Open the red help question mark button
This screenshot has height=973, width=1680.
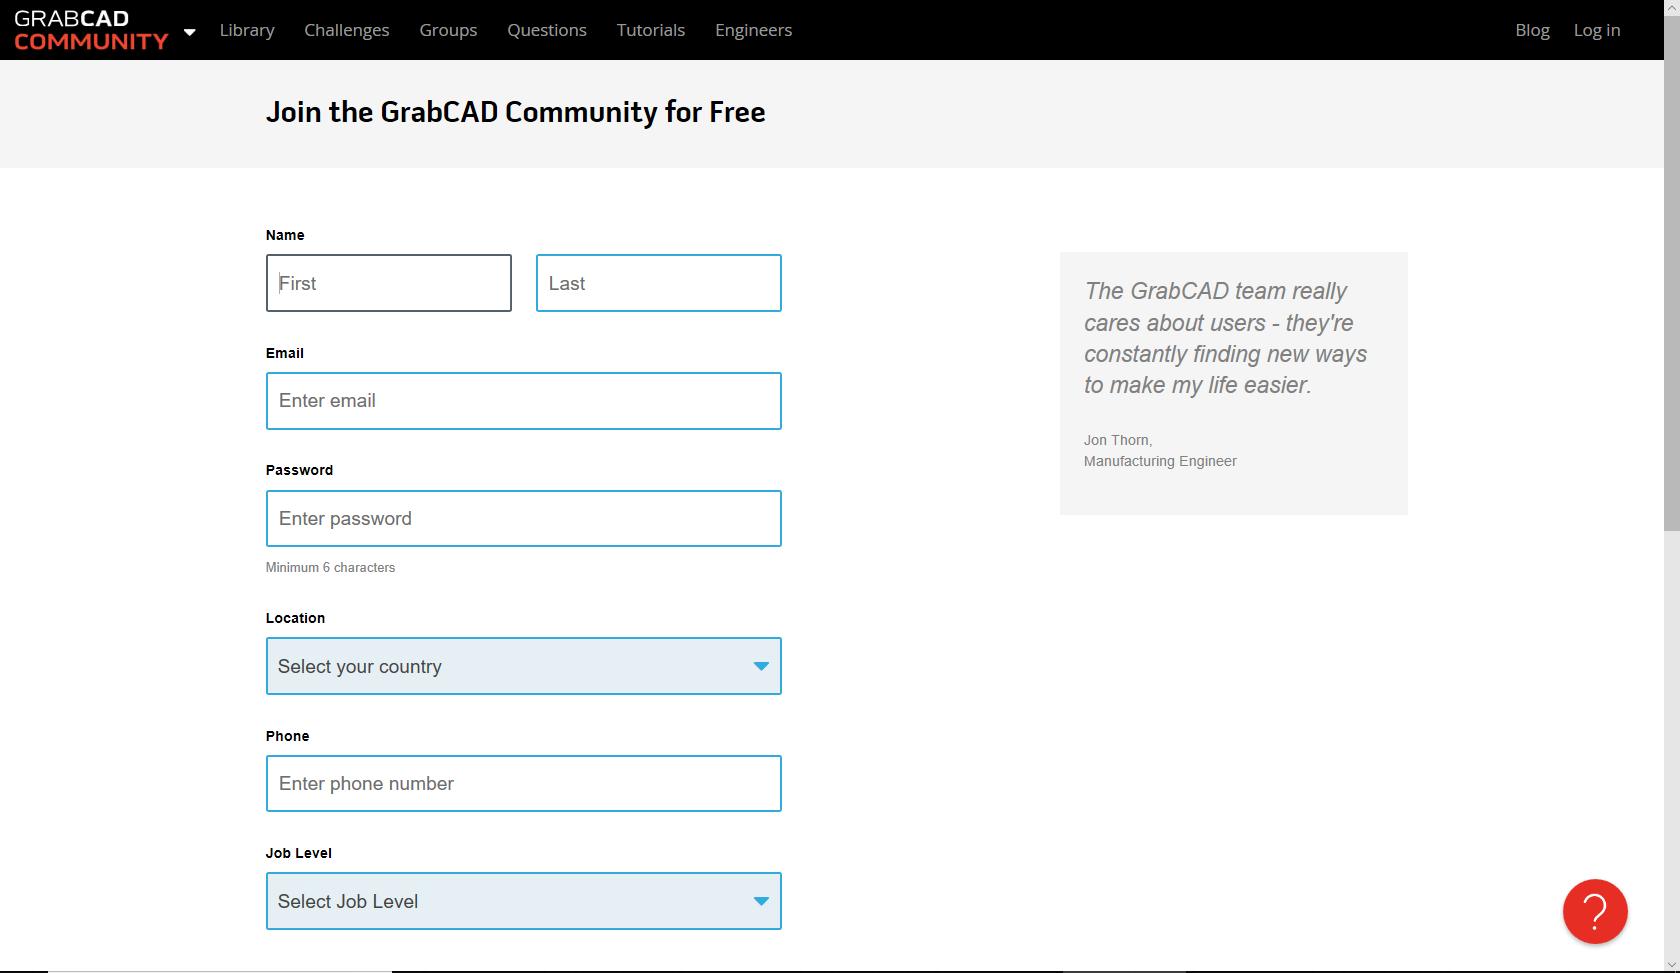1595,911
